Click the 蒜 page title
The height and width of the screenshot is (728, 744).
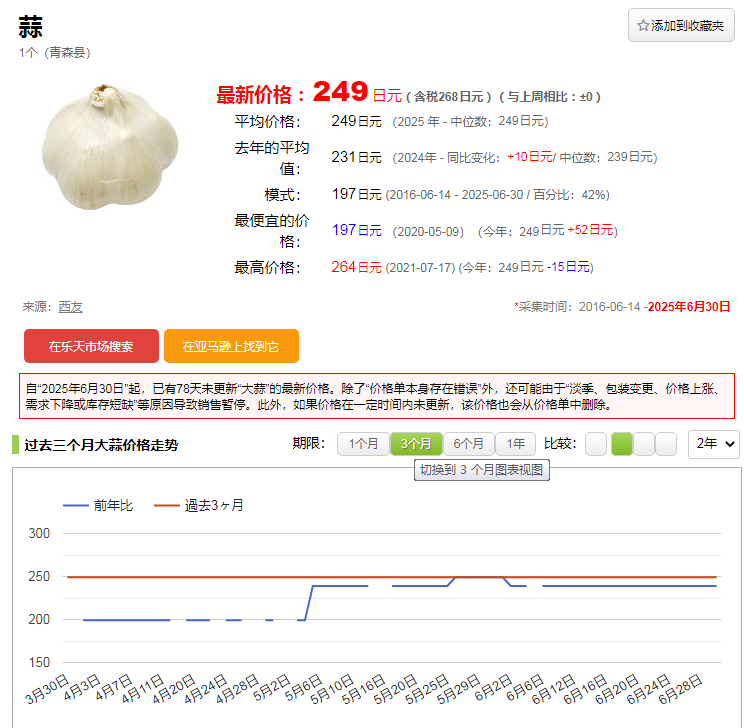(30, 27)
